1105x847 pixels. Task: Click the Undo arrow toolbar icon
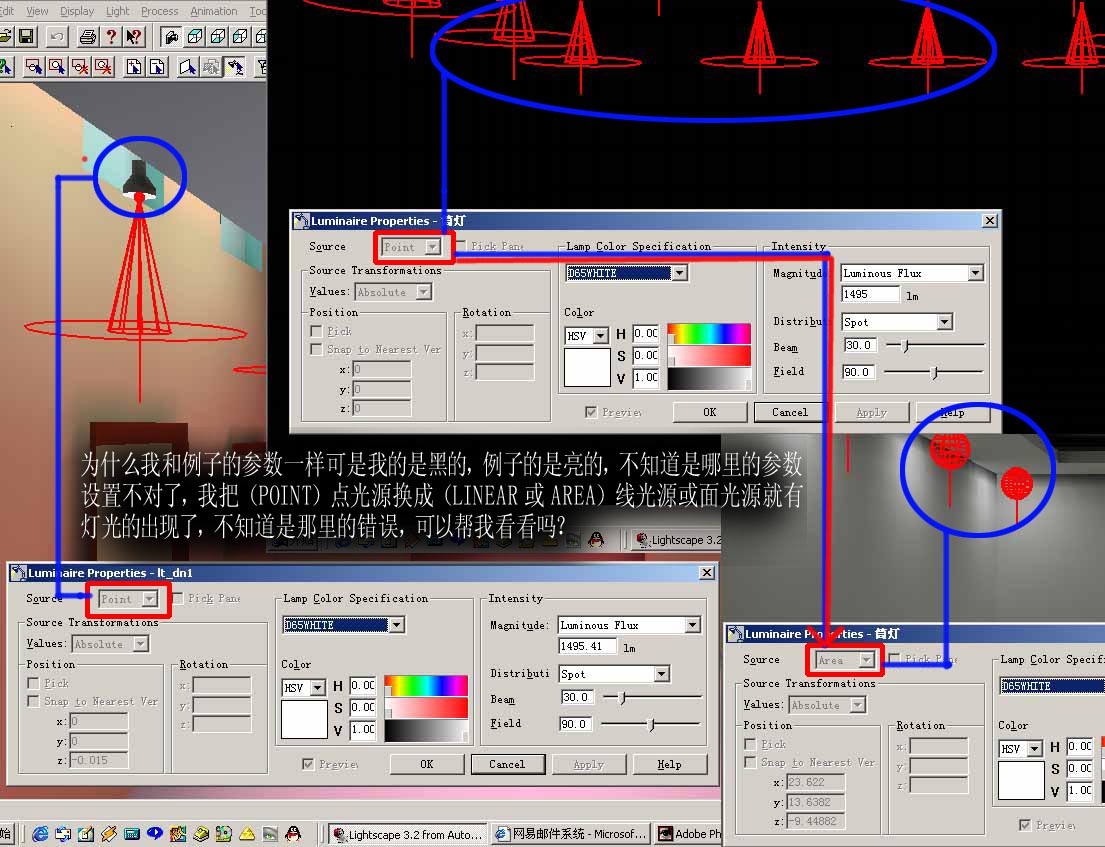click(x=58, y=36)
